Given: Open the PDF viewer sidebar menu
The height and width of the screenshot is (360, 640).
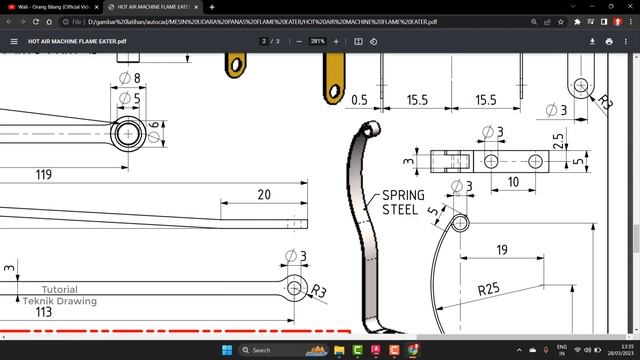Looking at the screenshot, I should click(x=14, y=41).
